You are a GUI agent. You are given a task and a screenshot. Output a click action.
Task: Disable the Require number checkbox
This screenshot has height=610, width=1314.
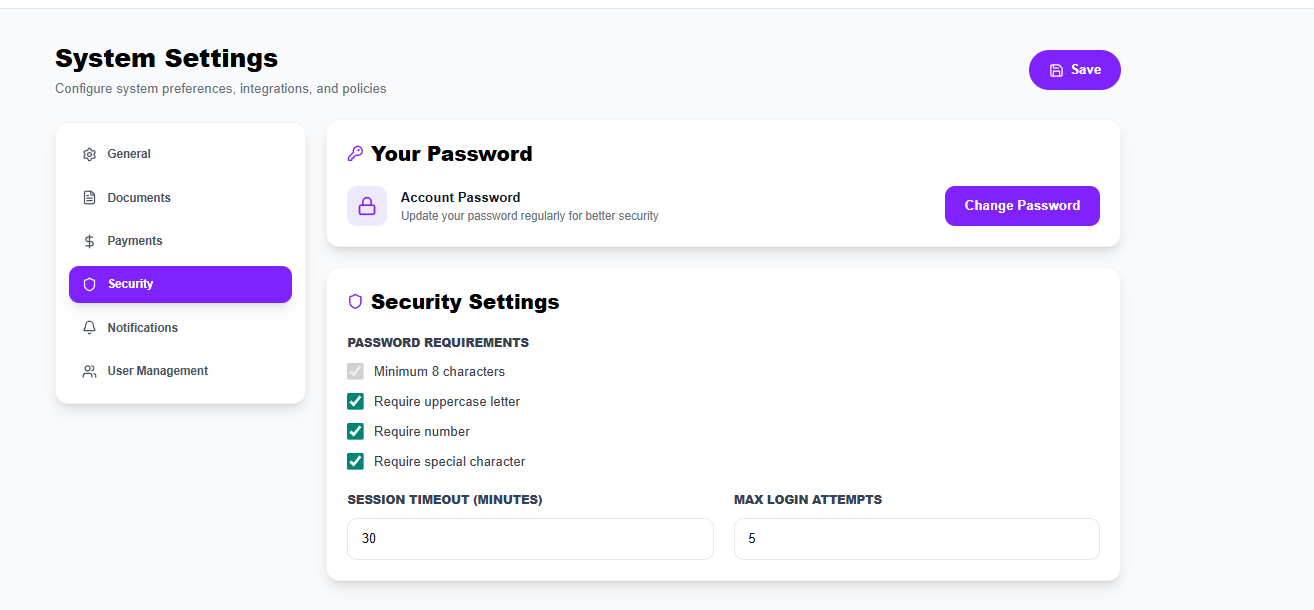(x=355, y=432)
